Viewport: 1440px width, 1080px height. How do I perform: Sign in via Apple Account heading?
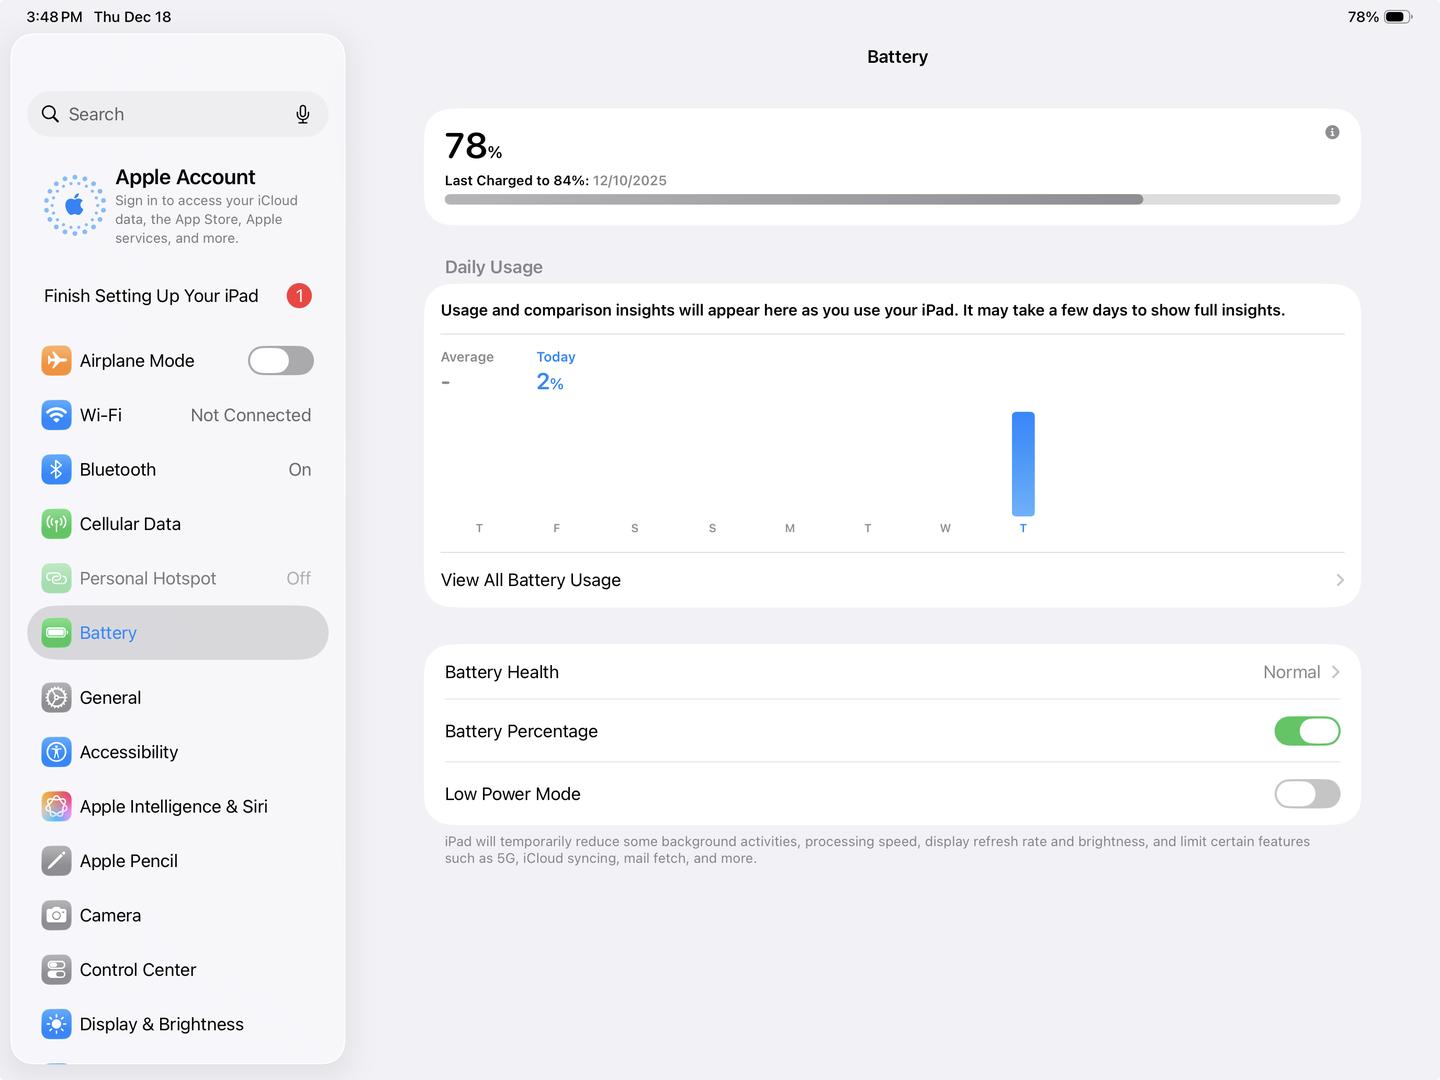pyautogui.click(x=185, y=177)
